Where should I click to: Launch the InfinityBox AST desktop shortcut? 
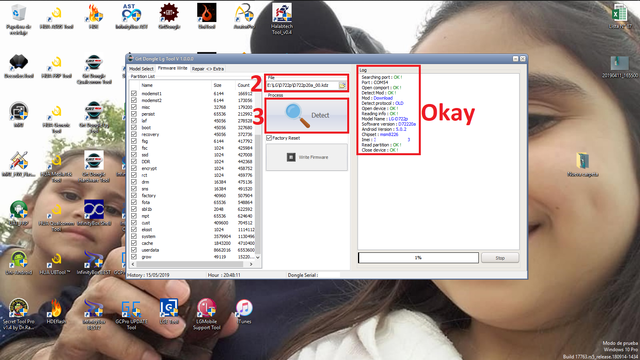(x=131, y=17)
